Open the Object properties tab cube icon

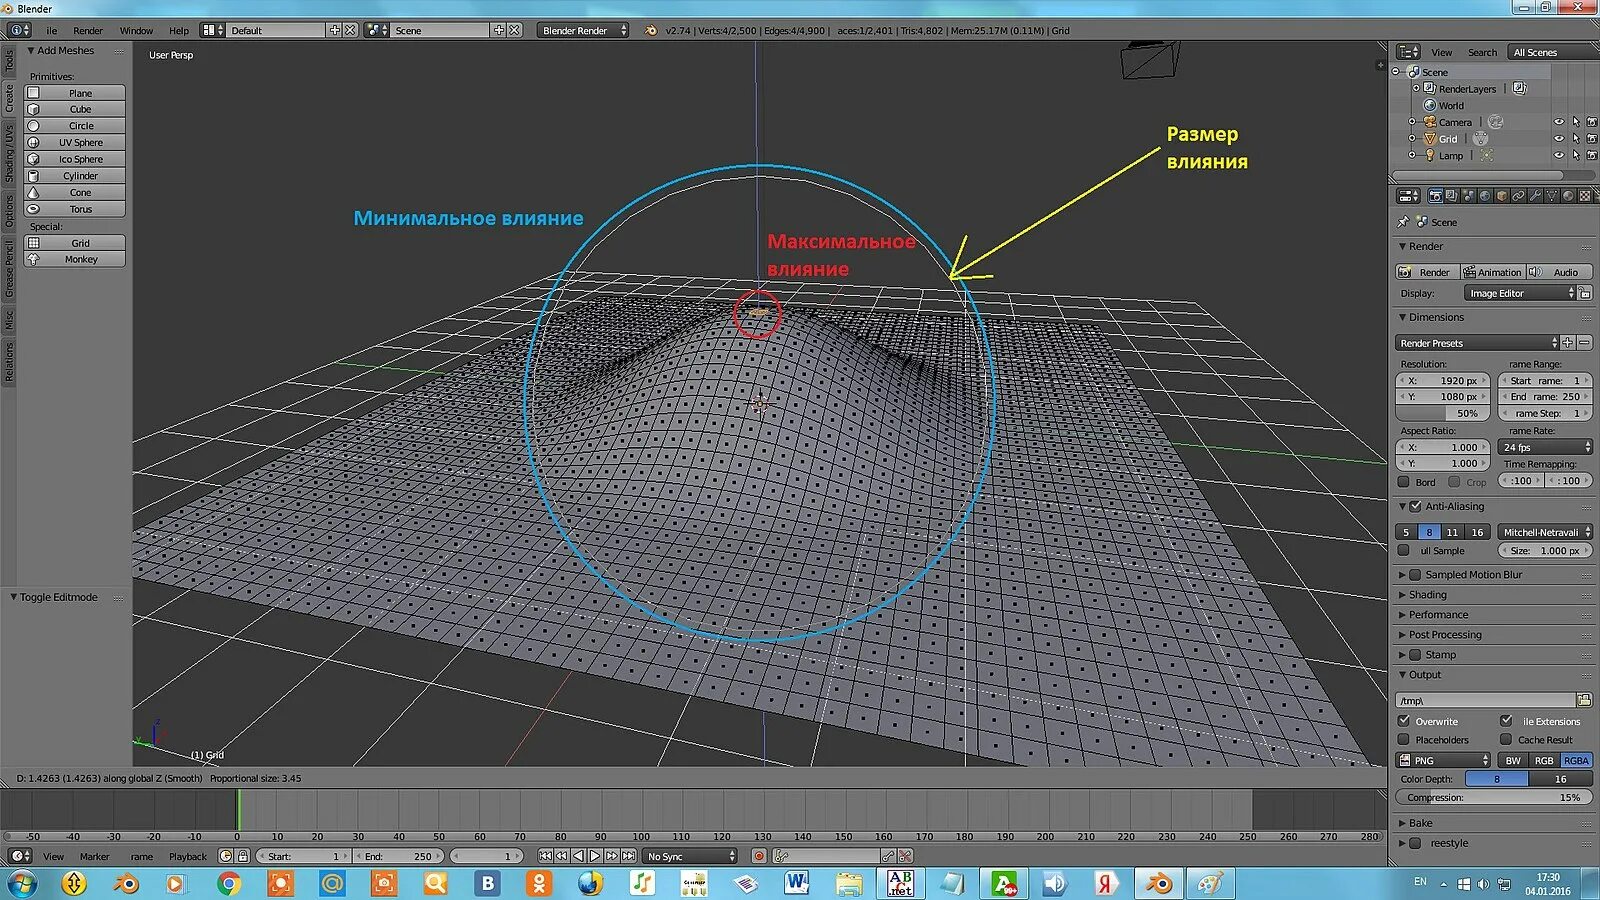[x=1501, y=196]
